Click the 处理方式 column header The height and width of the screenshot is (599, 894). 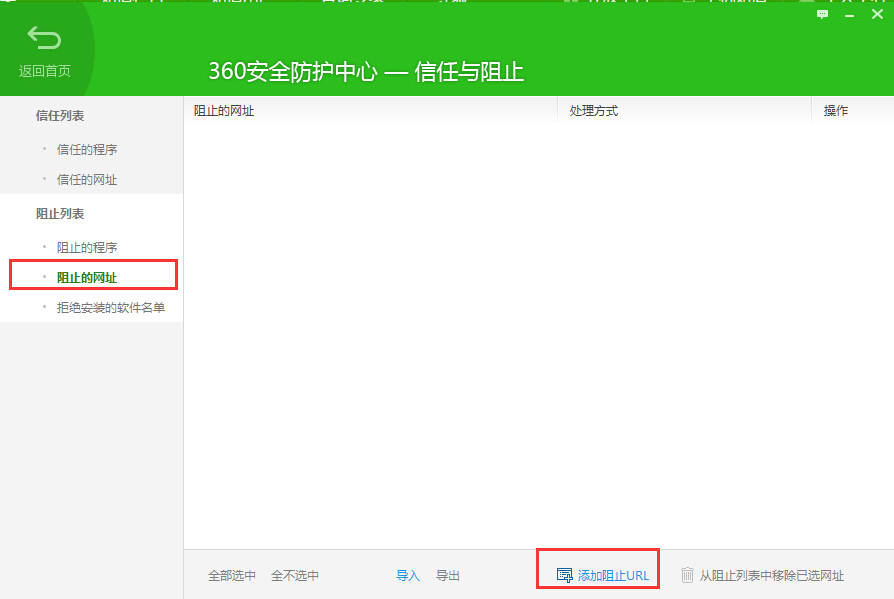[594, 111]
